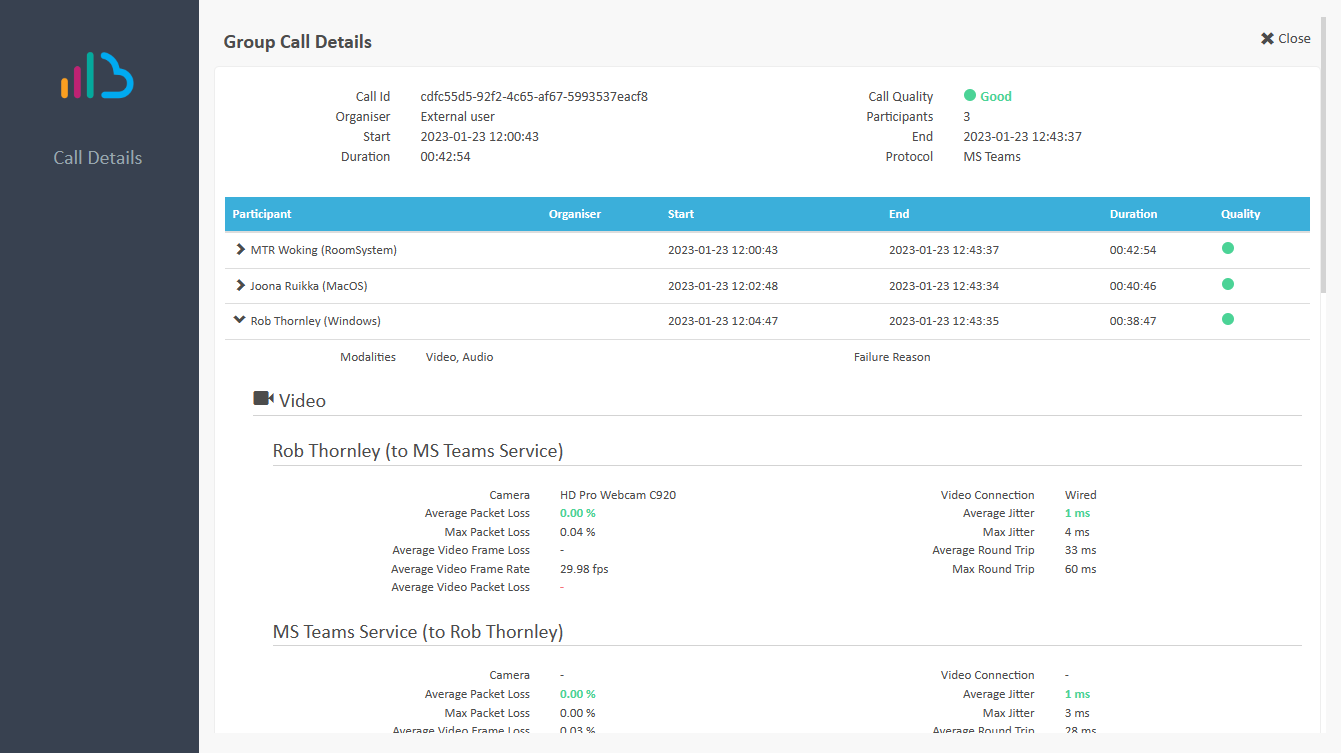Click Joona Ruikka start time 12:02:48
Screen dimensions: 1341x753
click(x=723, y=286)
